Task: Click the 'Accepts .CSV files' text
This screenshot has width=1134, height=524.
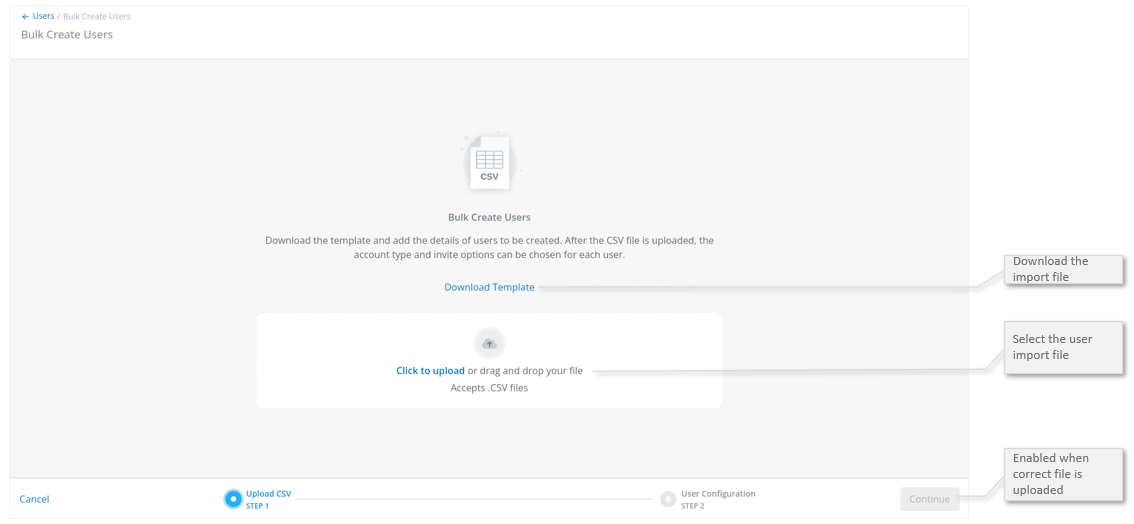Action: click(x=489, y=388)
